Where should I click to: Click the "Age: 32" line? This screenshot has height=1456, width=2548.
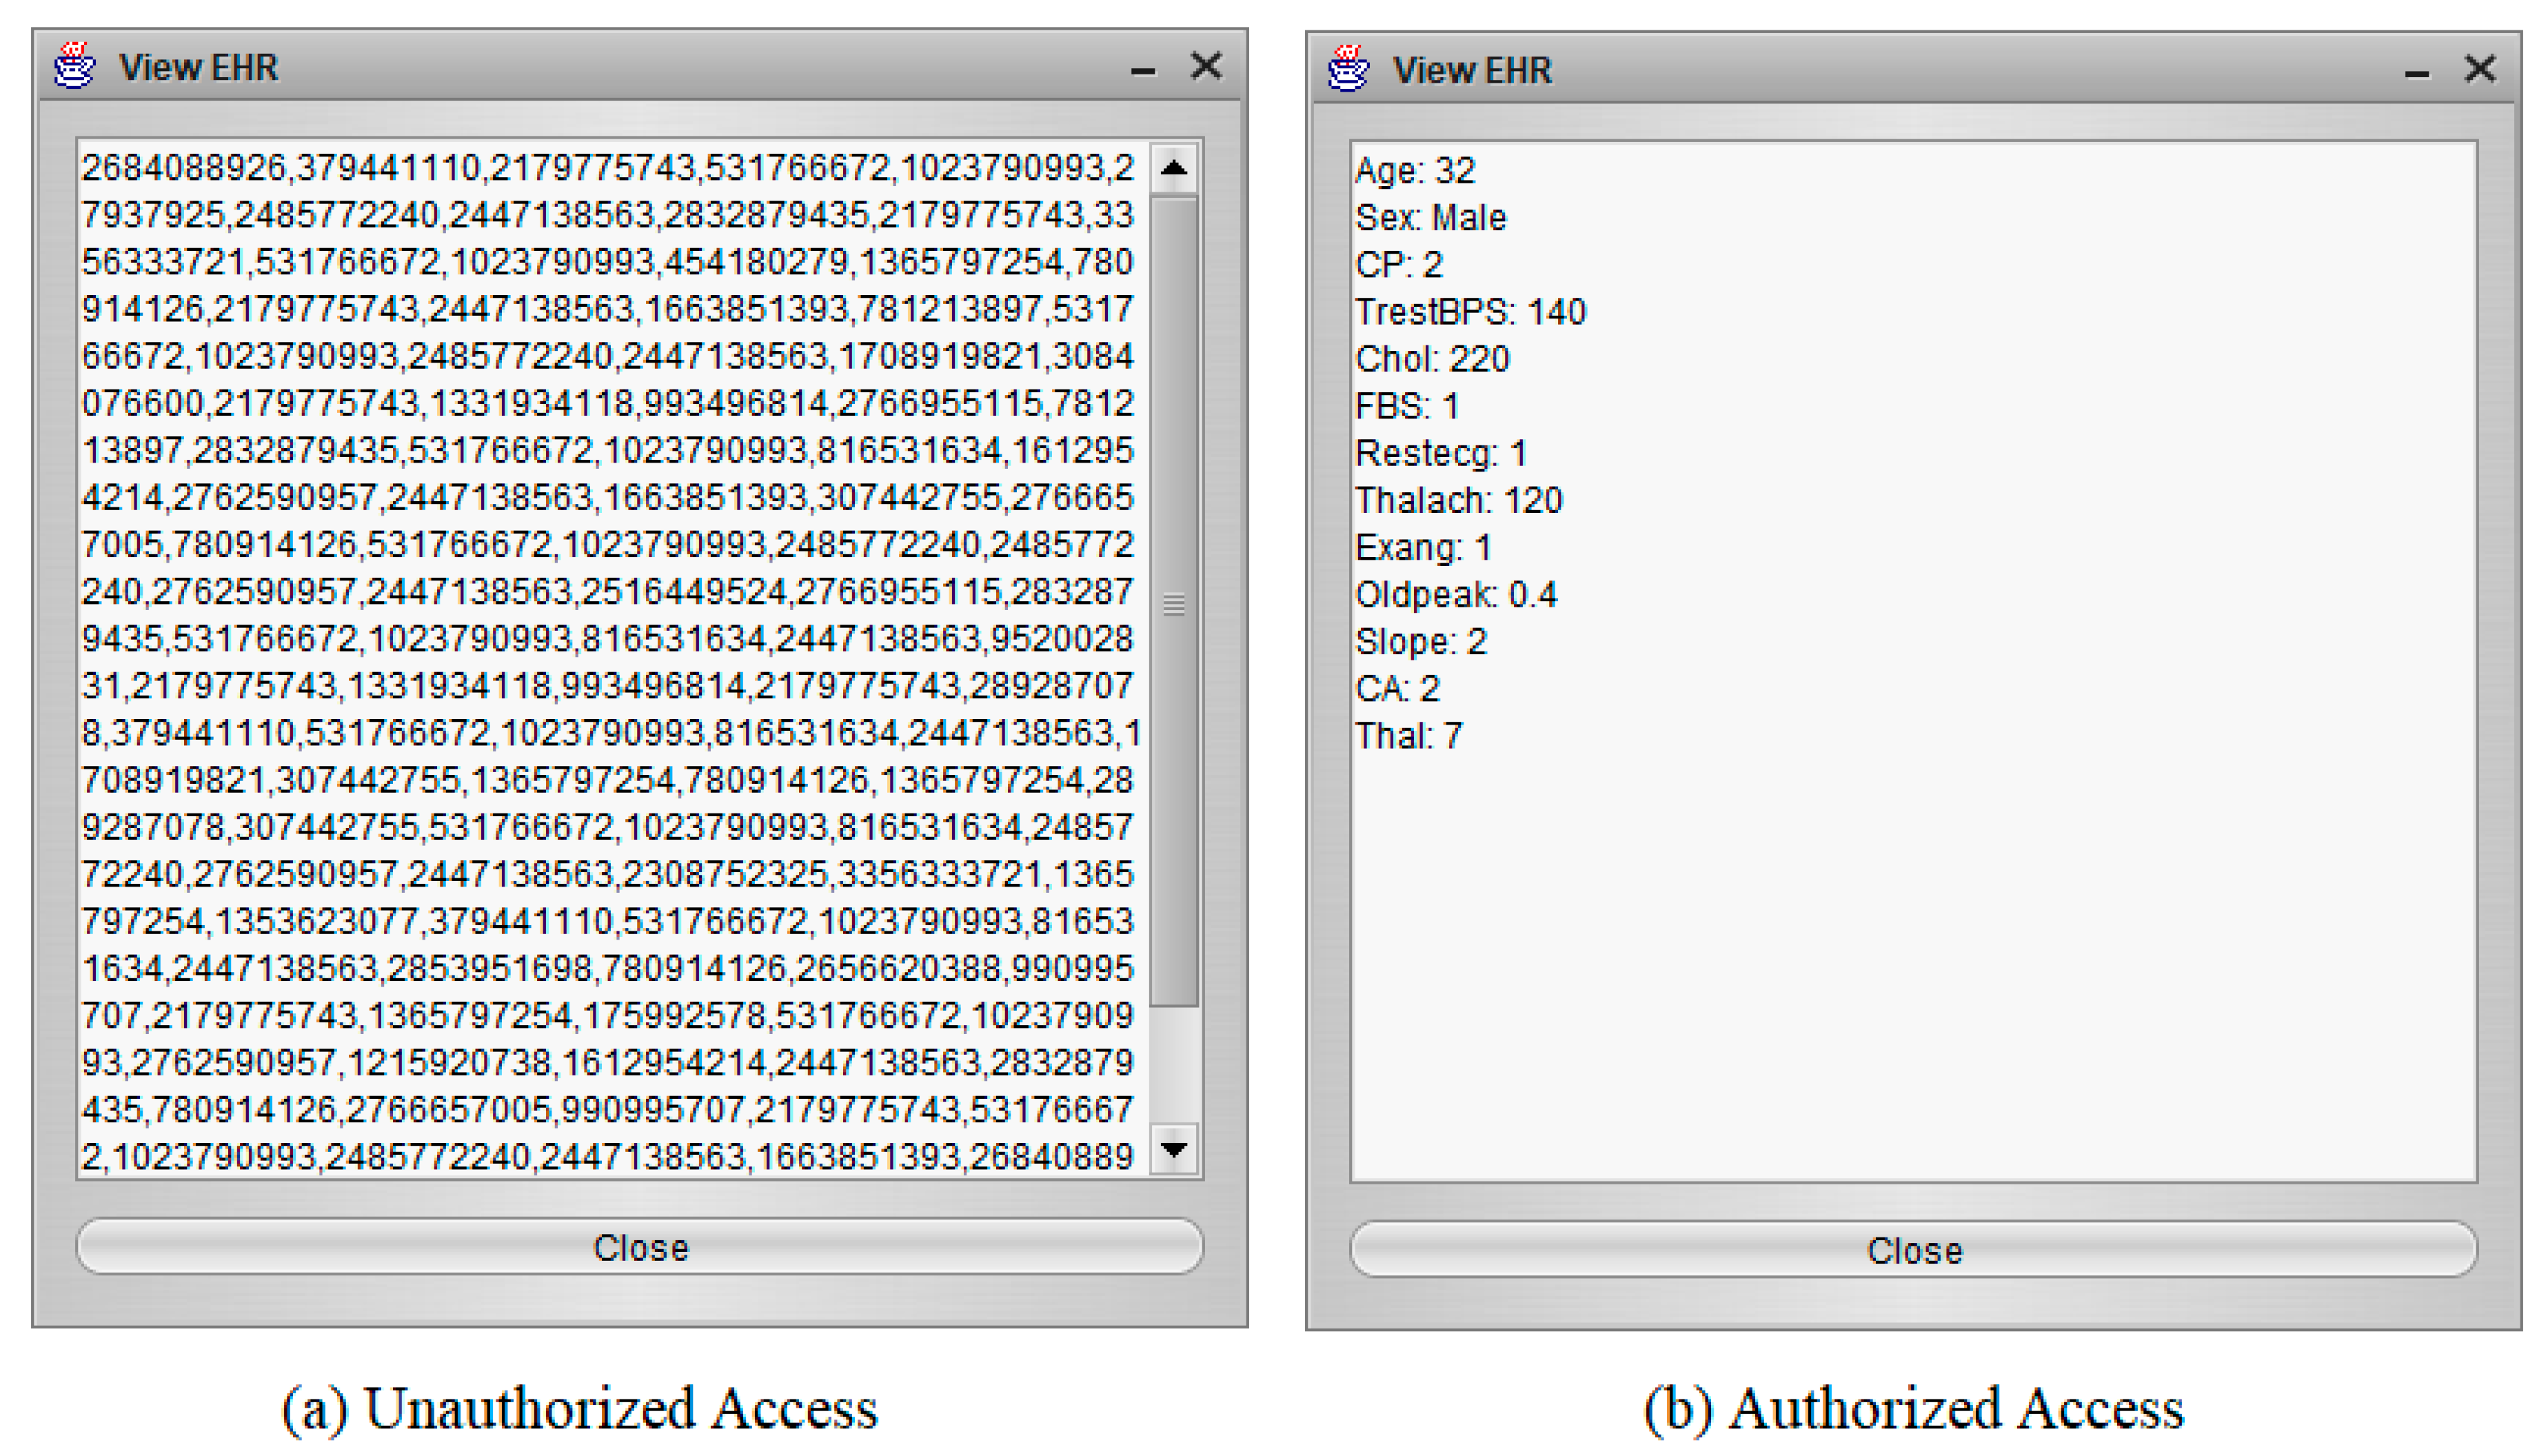1414,171
